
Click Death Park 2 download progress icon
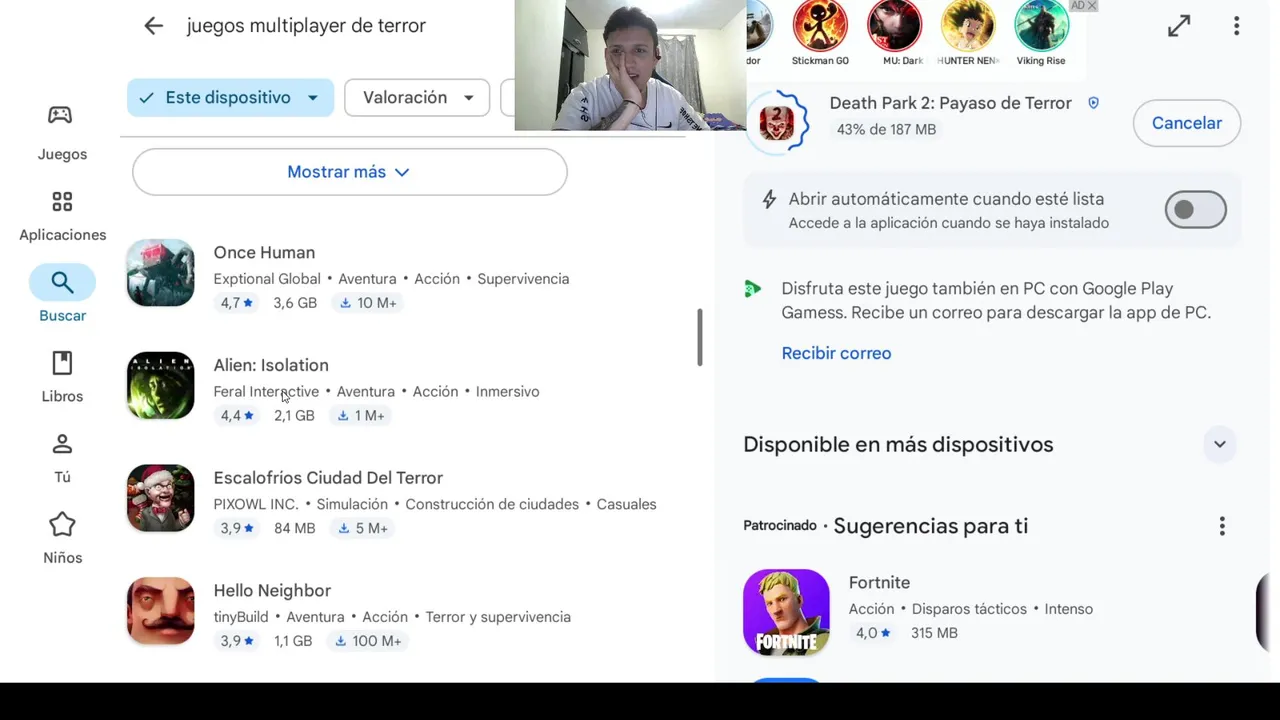(777, 123)
